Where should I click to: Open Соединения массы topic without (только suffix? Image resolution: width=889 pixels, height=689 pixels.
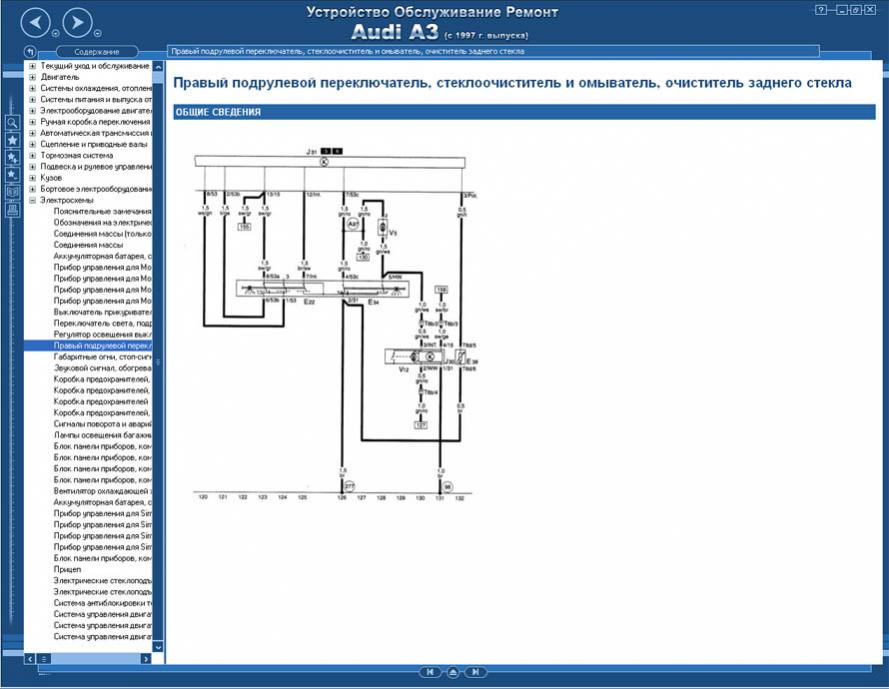point(88,245)
